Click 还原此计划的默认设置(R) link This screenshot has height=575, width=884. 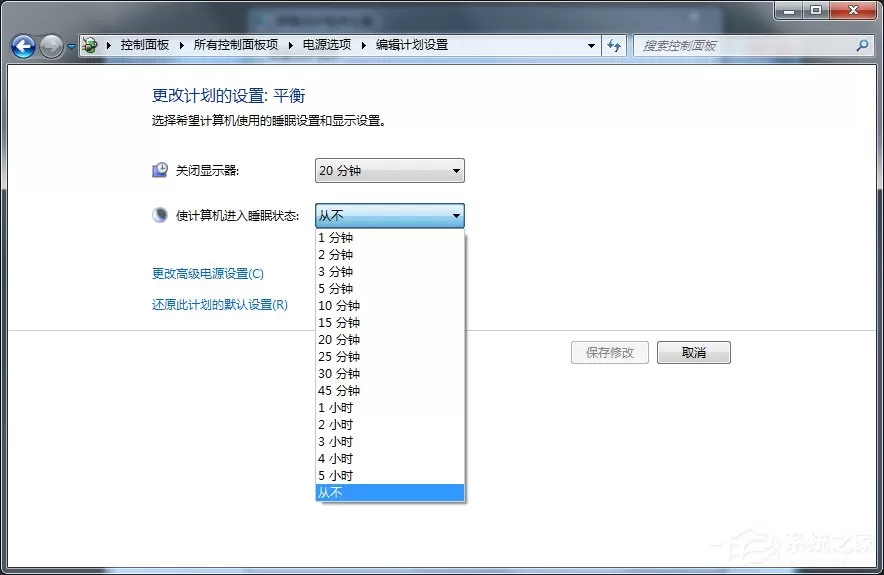220,305
